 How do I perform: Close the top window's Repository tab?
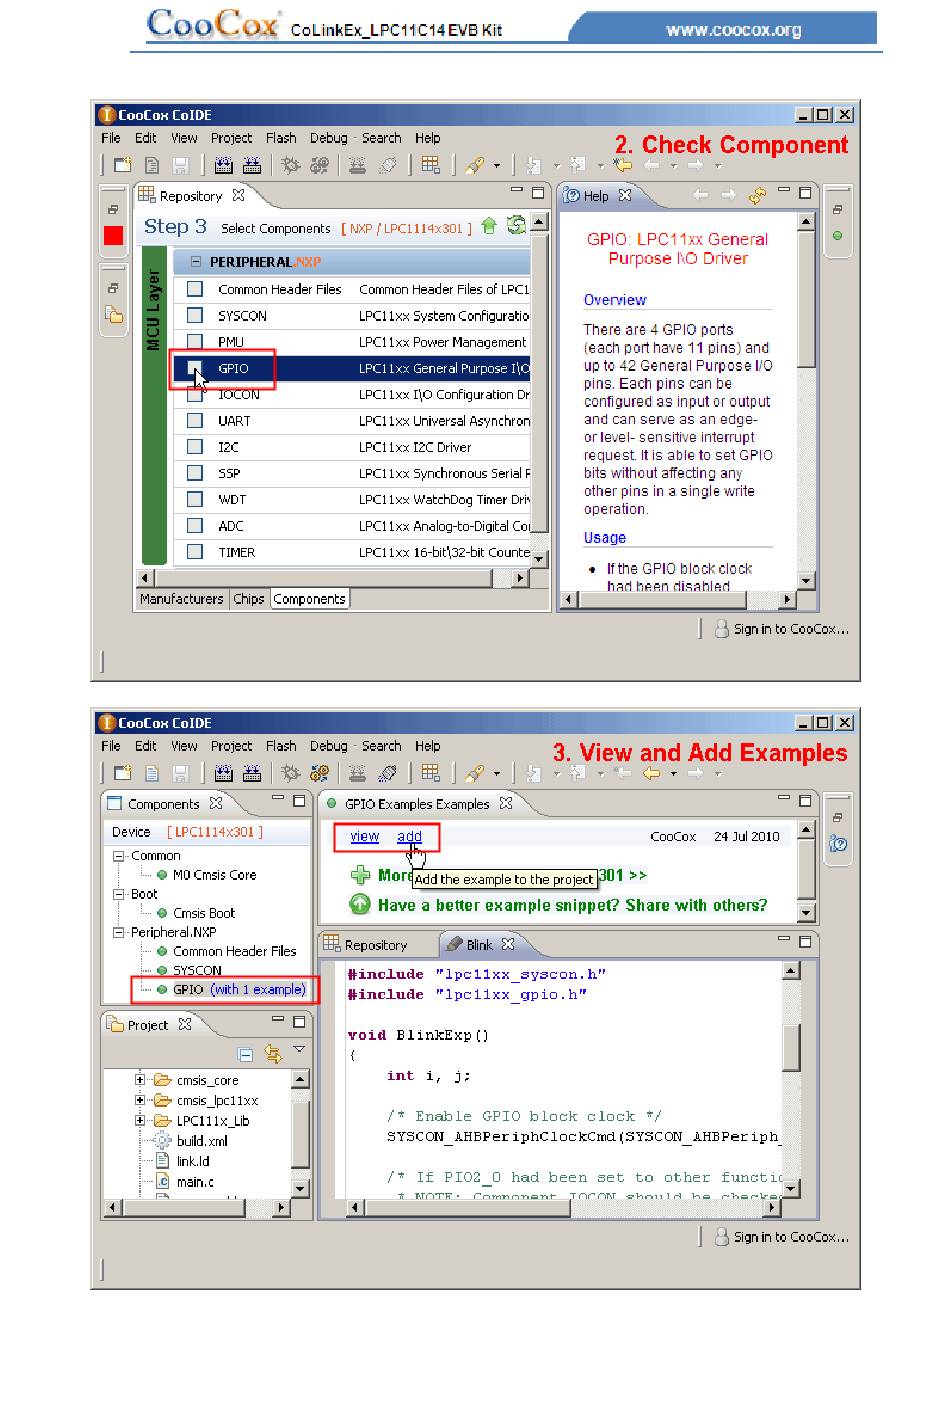coord(238,195)
